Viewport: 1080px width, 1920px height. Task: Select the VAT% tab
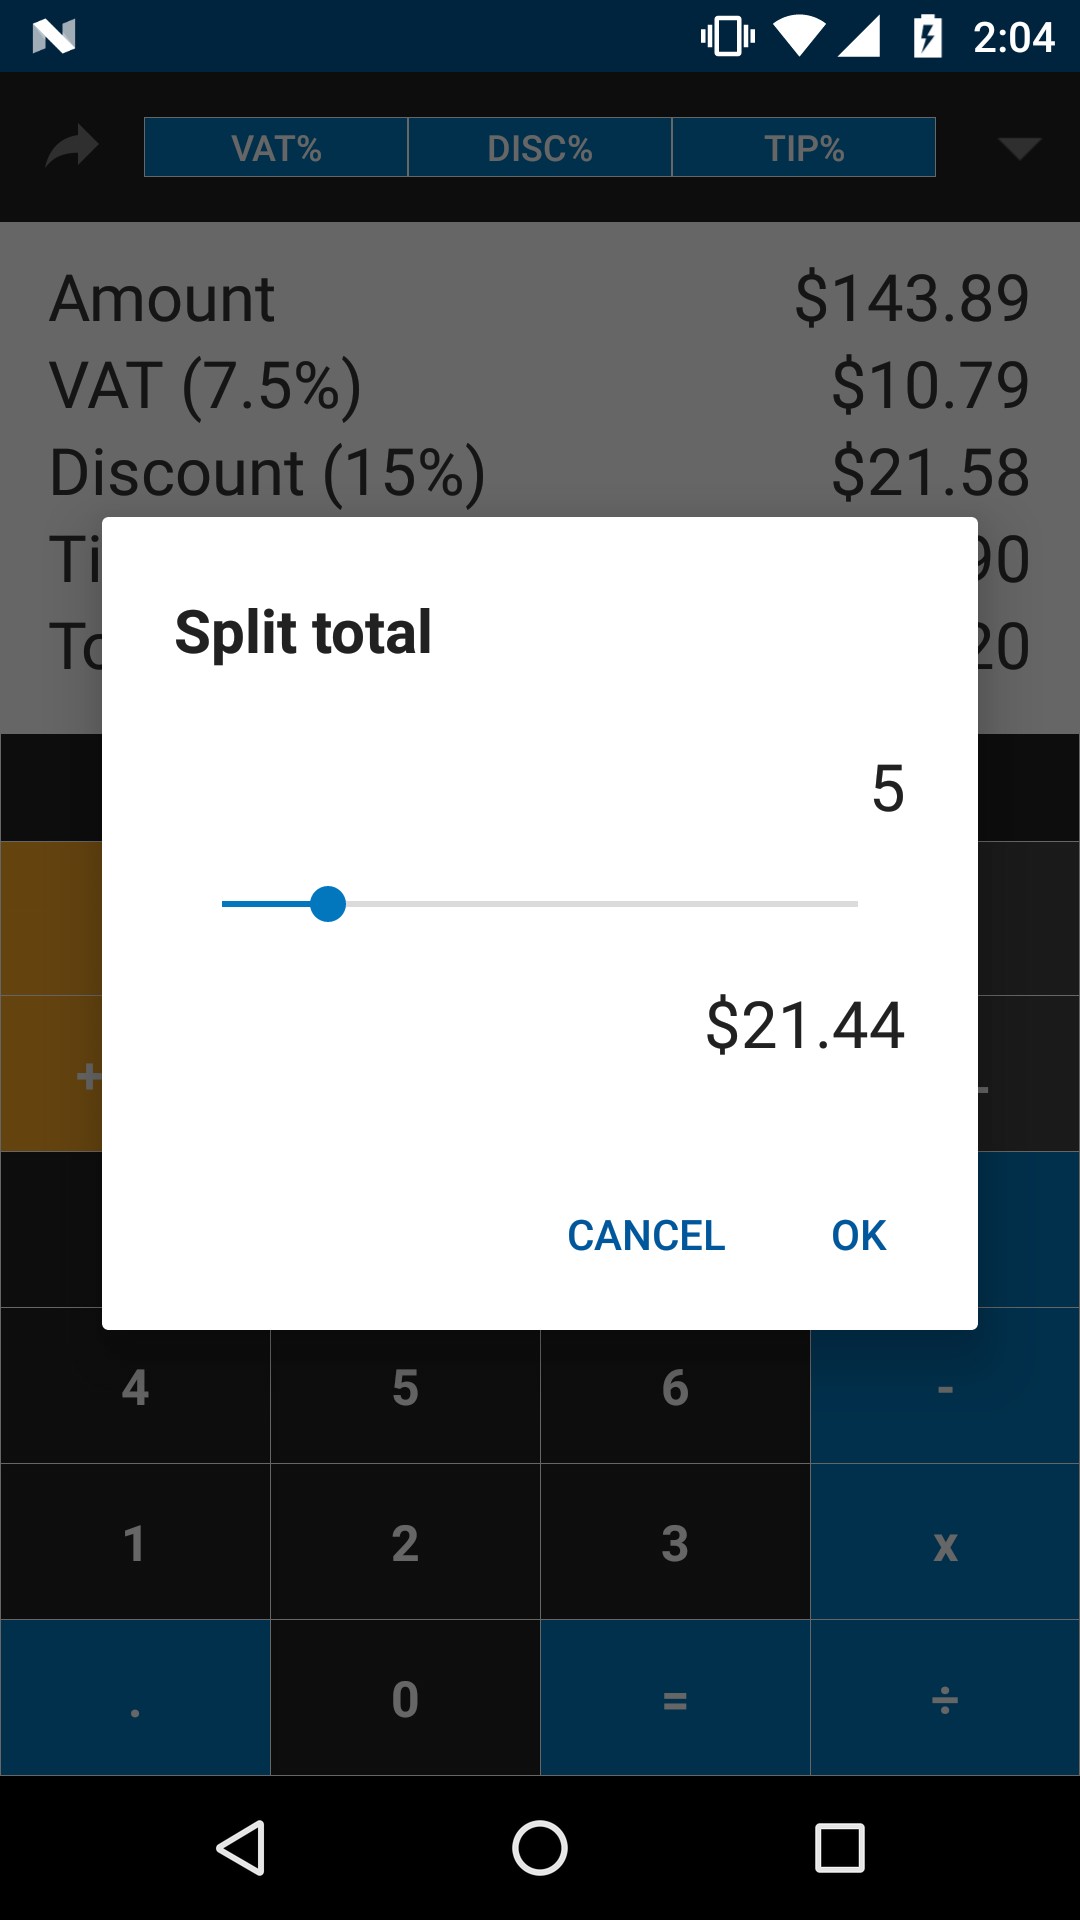click(x=276, y=148)
